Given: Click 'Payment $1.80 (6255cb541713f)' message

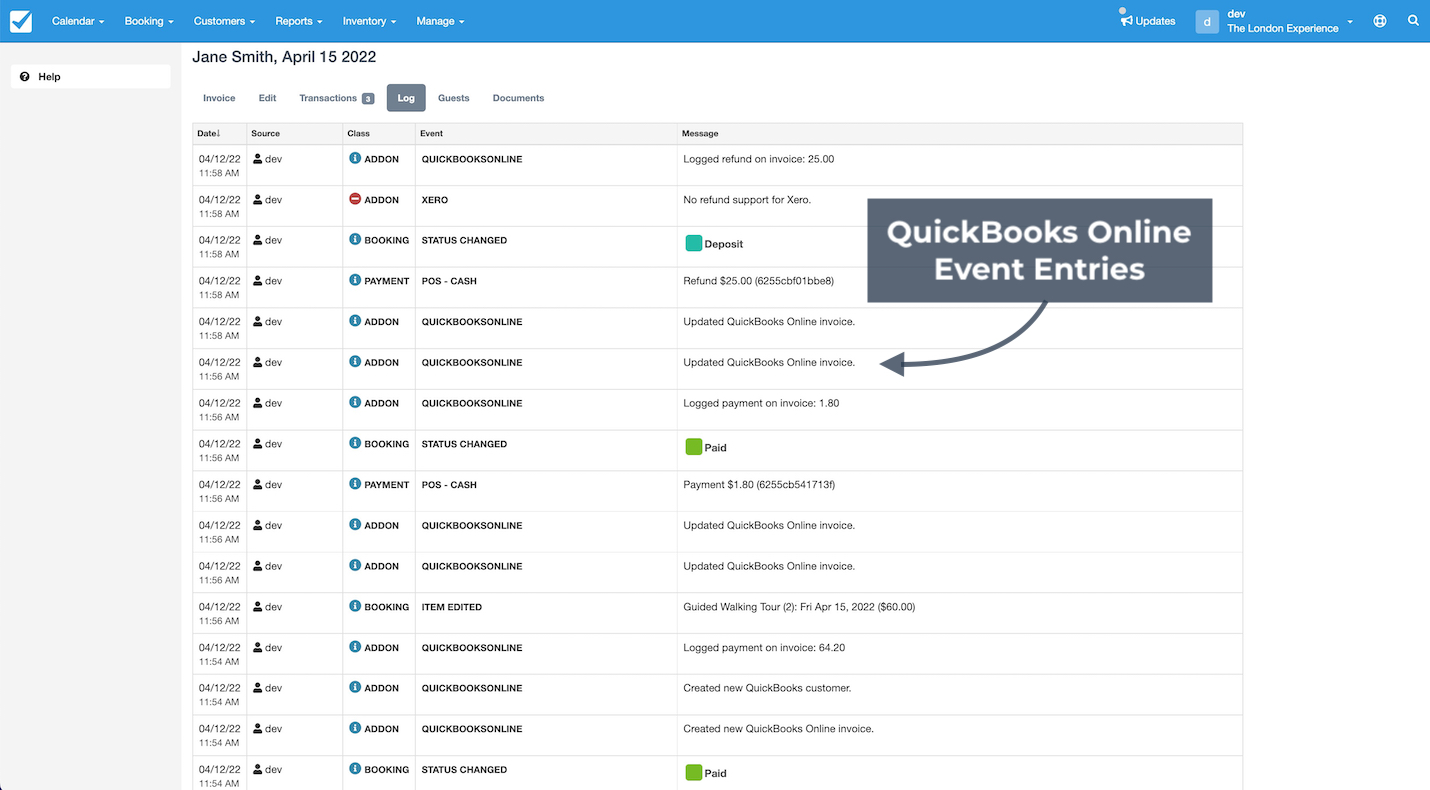Looking at the screenshot, I should pos(759,485).
